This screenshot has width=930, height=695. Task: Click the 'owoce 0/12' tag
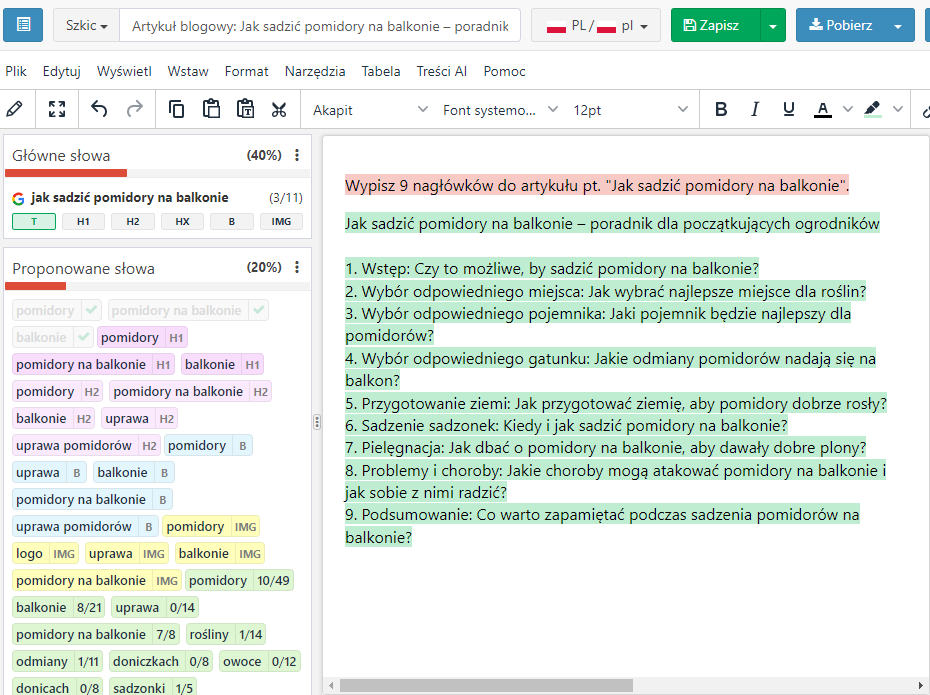tap(259, 661)
